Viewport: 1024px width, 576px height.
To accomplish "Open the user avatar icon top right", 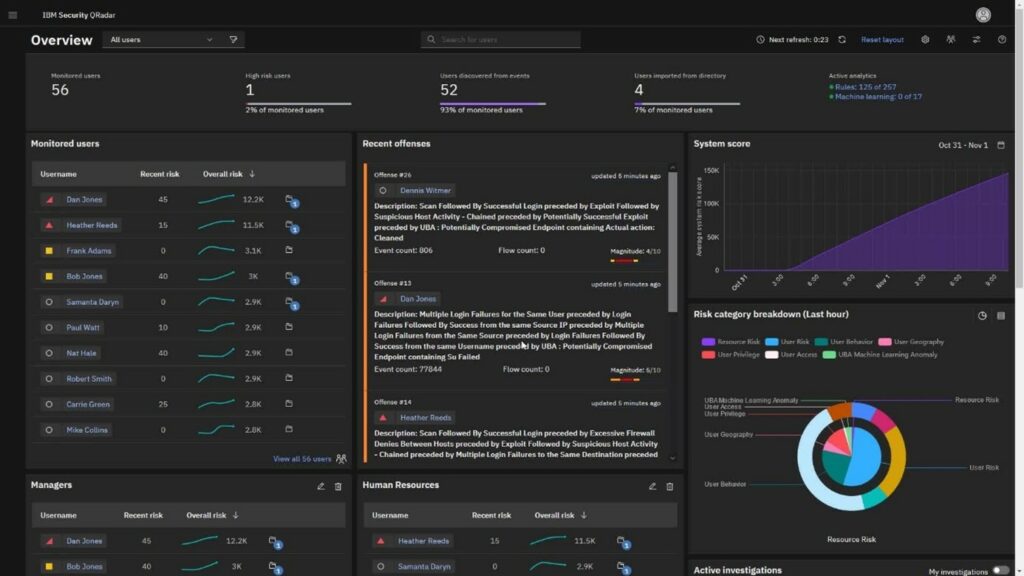I will 983,13.
